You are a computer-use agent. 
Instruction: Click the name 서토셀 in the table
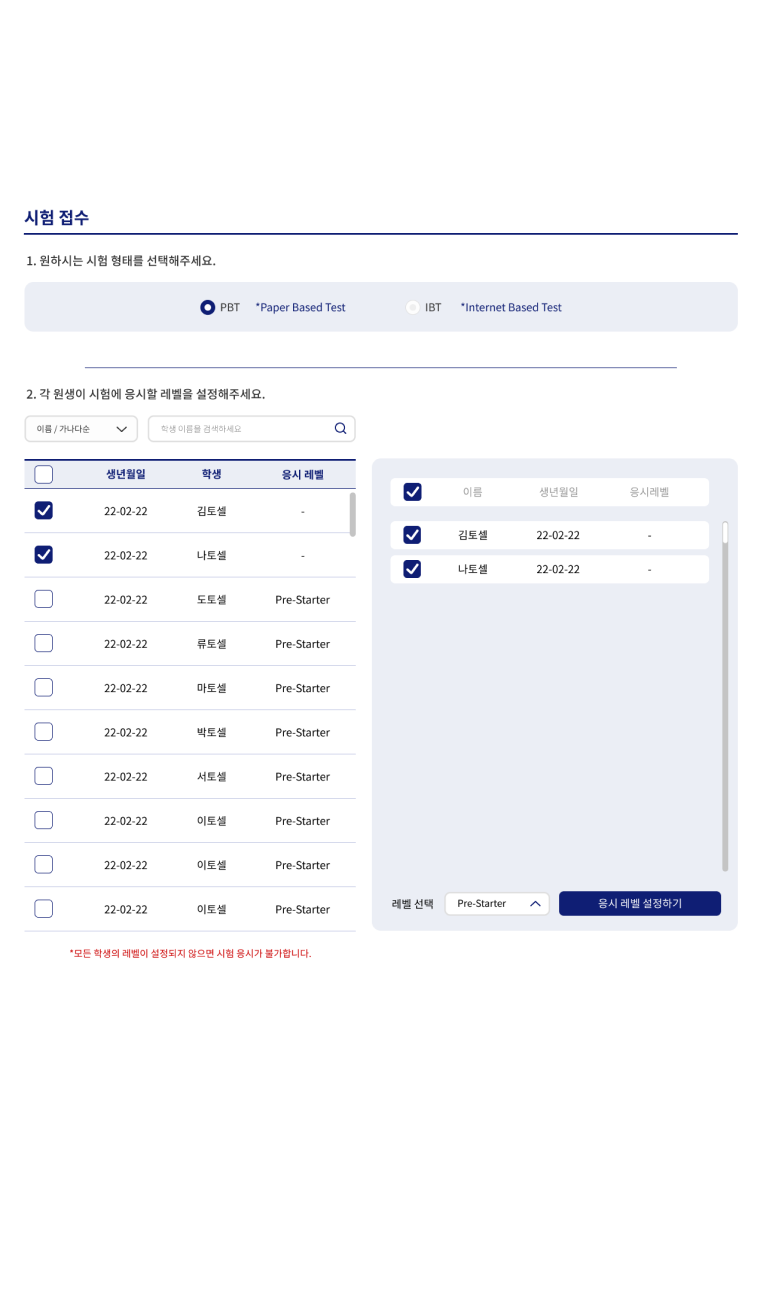tap(212, 776)
